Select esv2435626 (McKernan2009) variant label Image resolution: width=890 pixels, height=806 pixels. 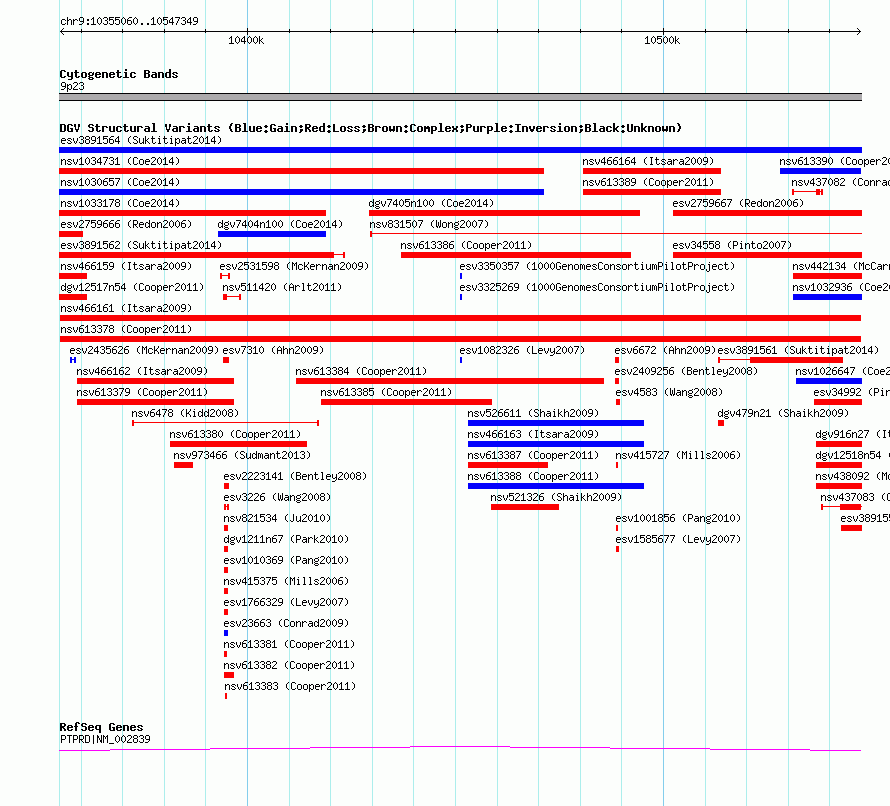[x=144, y=350]
